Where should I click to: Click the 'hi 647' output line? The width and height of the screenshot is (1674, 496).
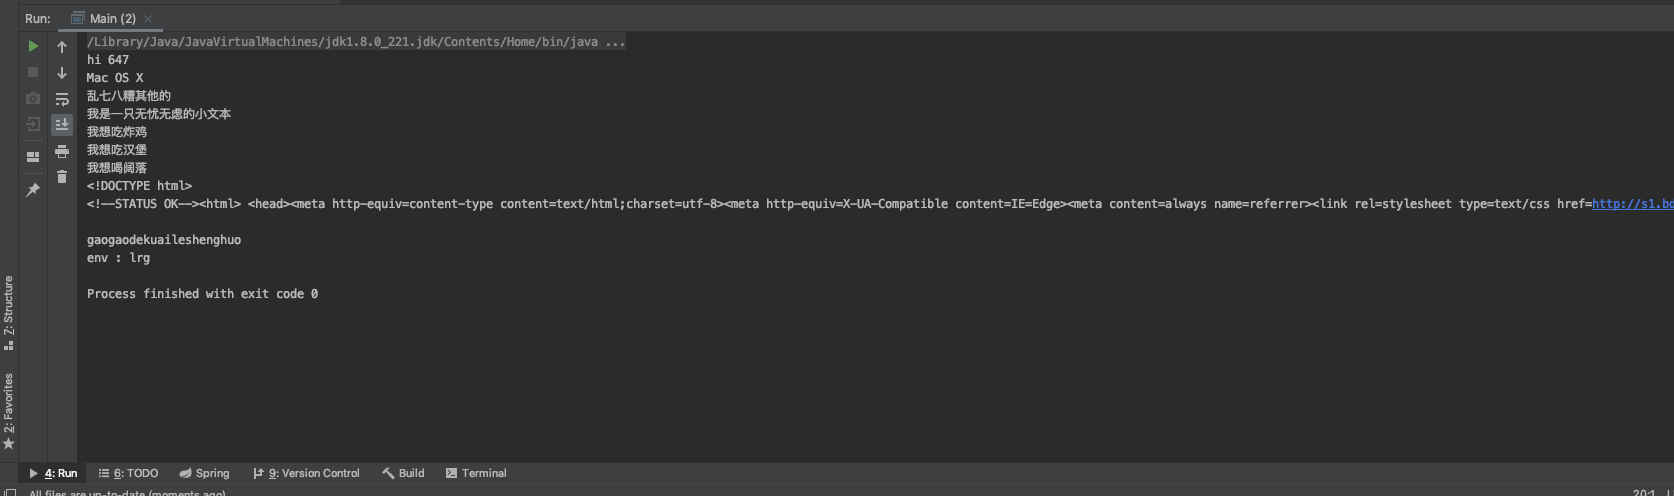click(x=108, y=60)
